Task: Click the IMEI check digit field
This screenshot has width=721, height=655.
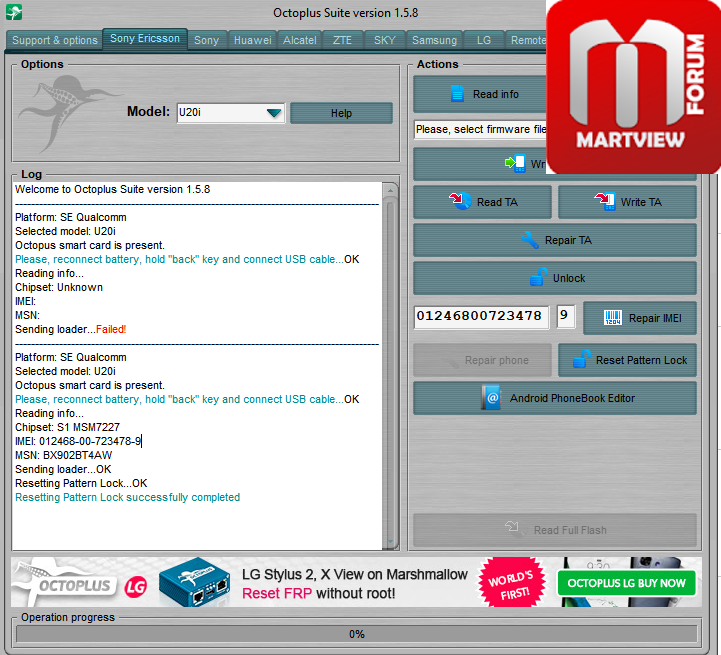Action: [x=566, y=316]
